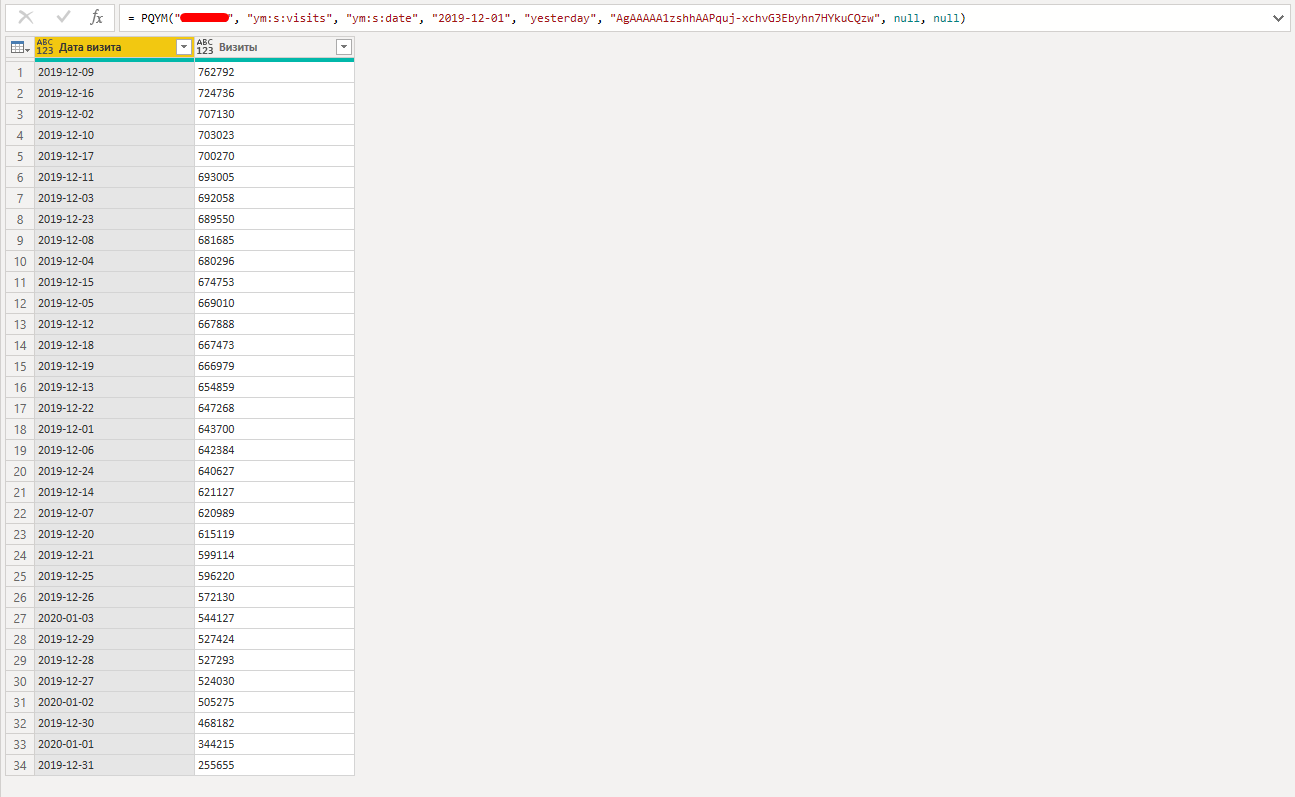Select the cell with value 667888
The image size is (1295, 797).
(x=274, y=324)
